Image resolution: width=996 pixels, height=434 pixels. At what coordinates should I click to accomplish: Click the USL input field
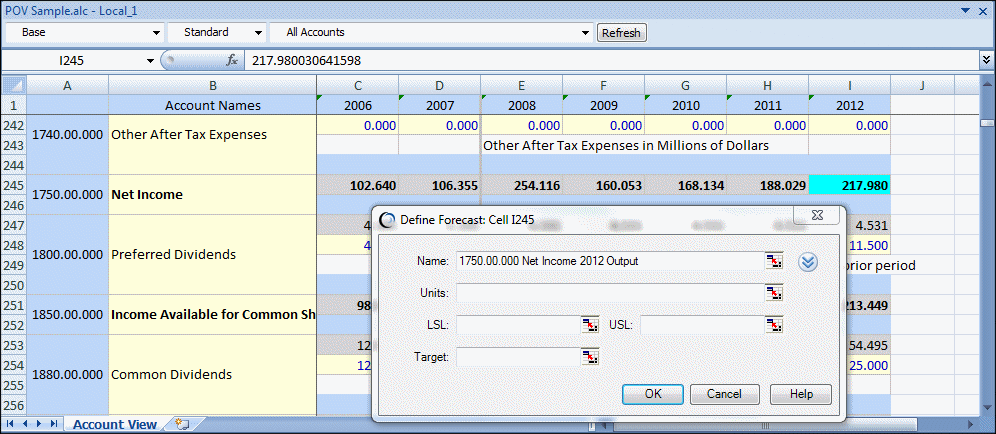coord(703,325)
